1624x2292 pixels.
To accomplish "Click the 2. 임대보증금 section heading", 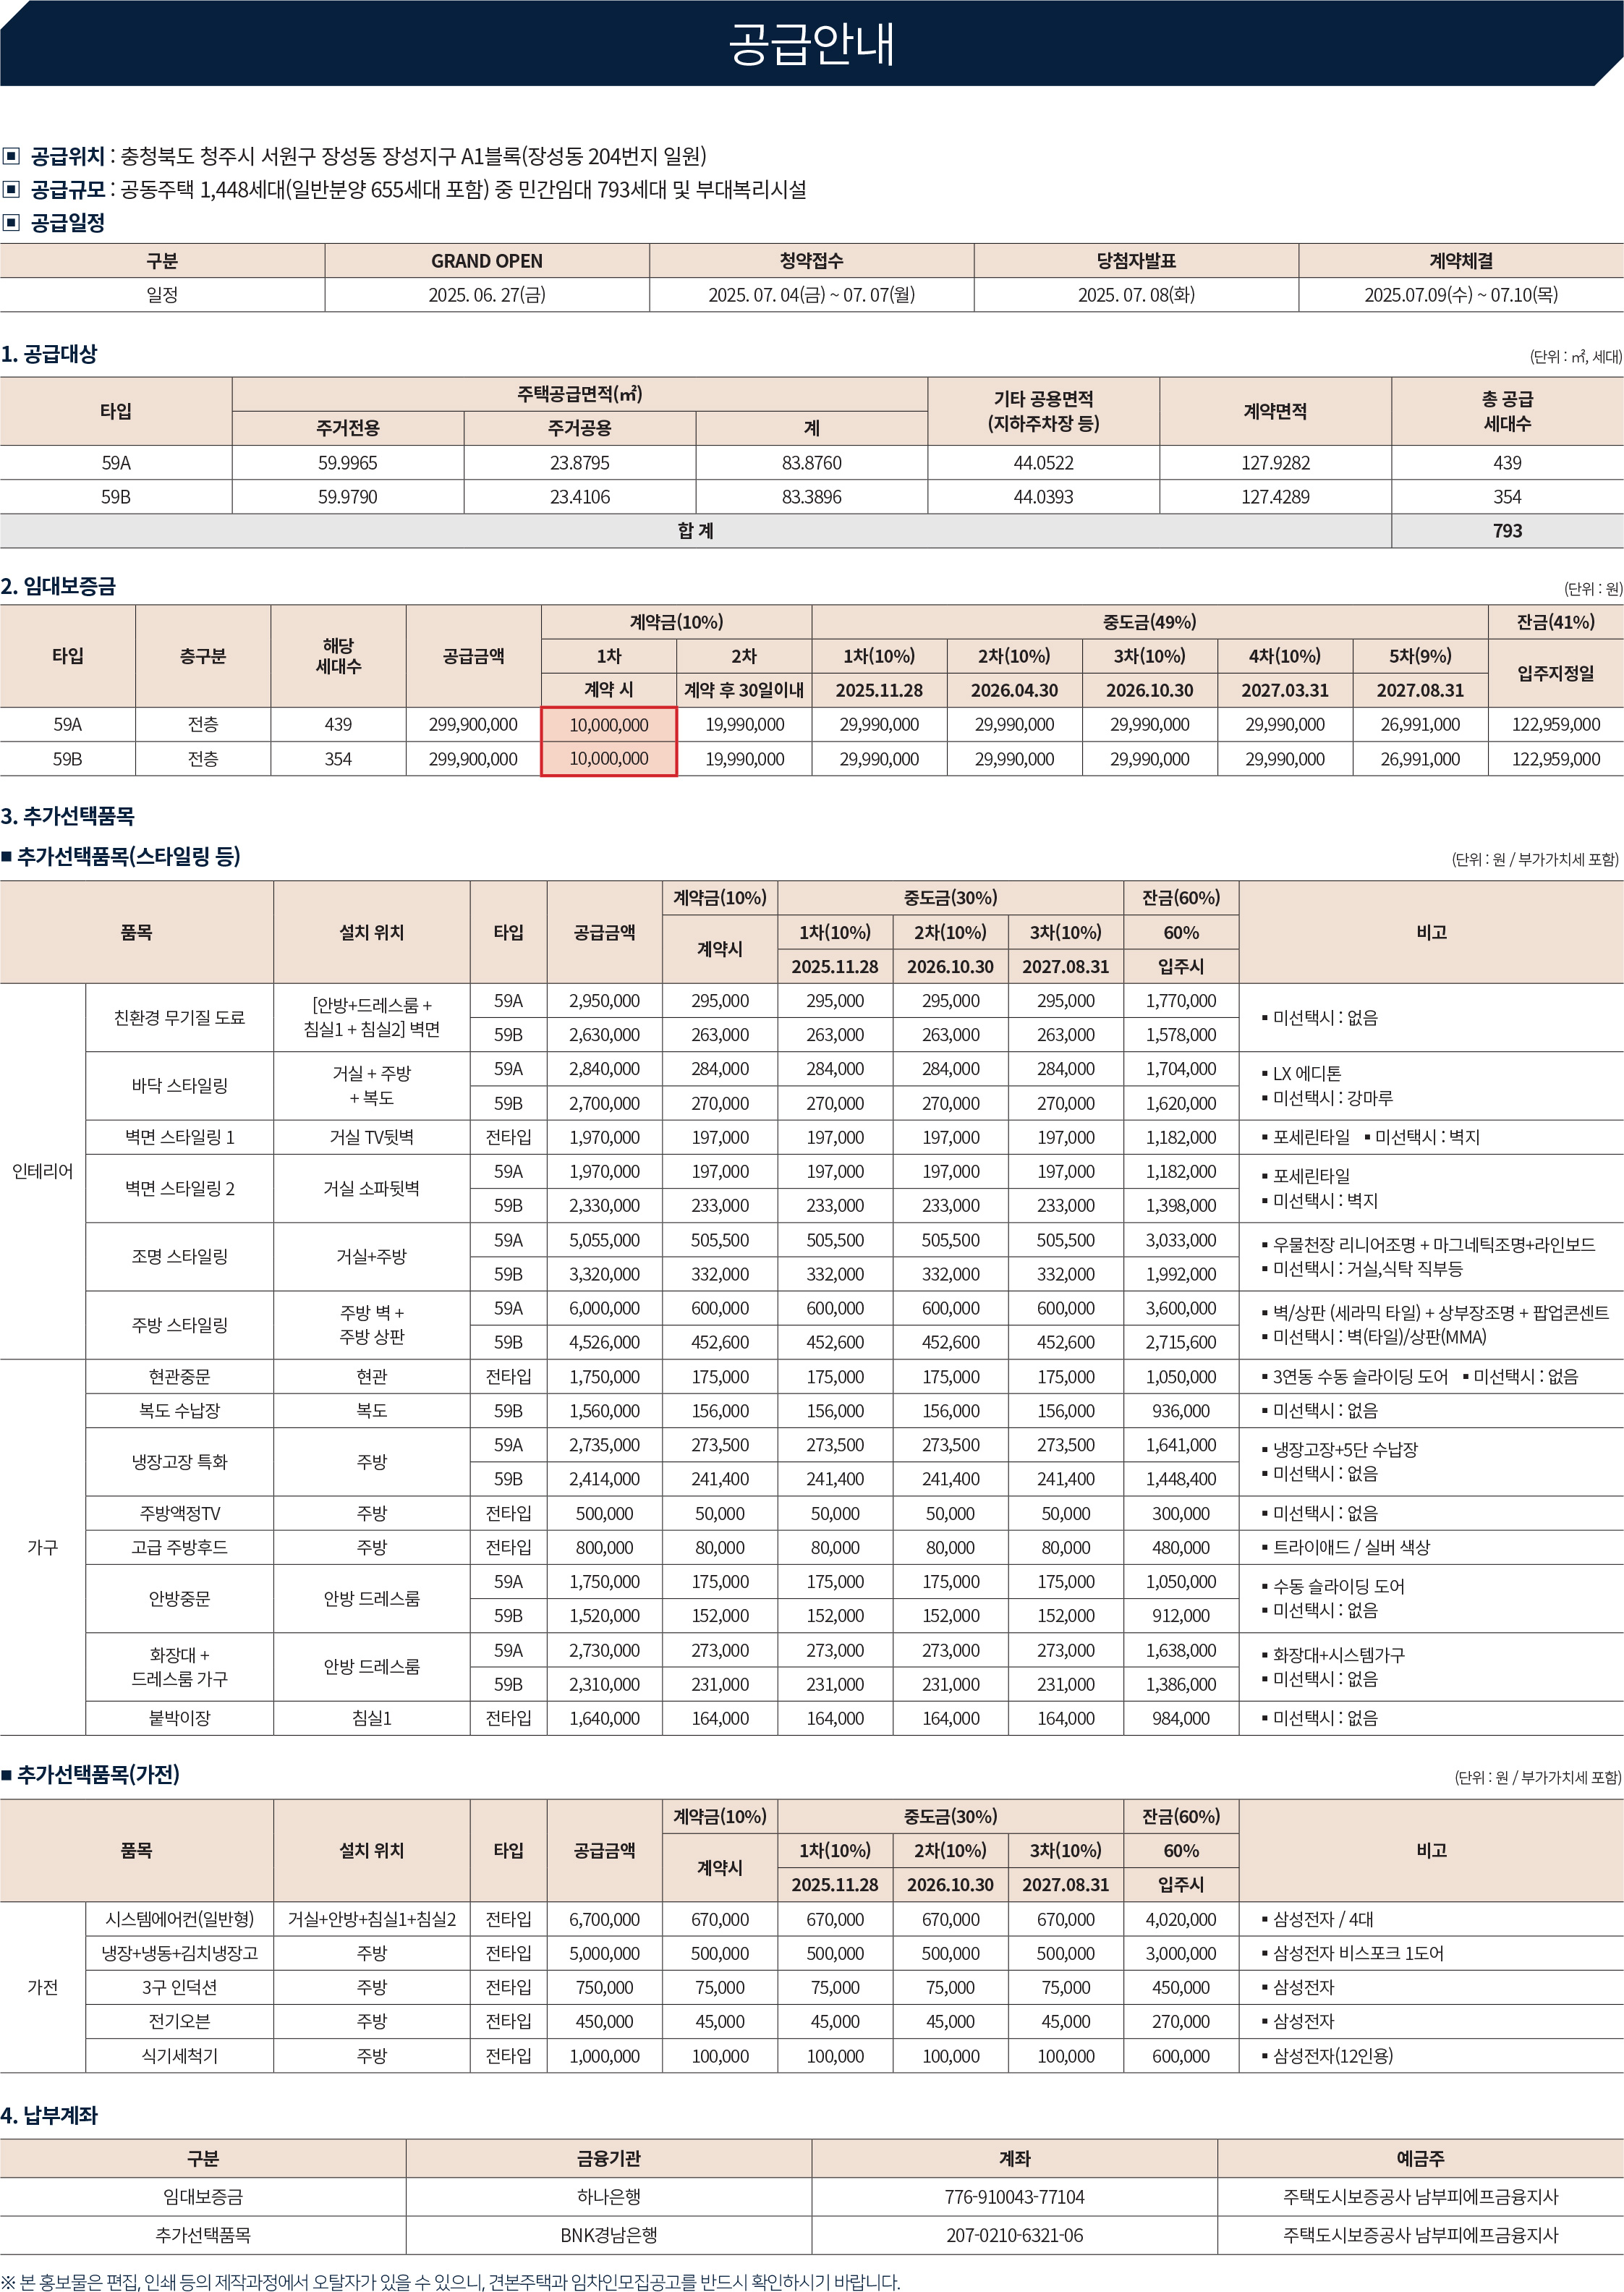I will pos(58,586).
